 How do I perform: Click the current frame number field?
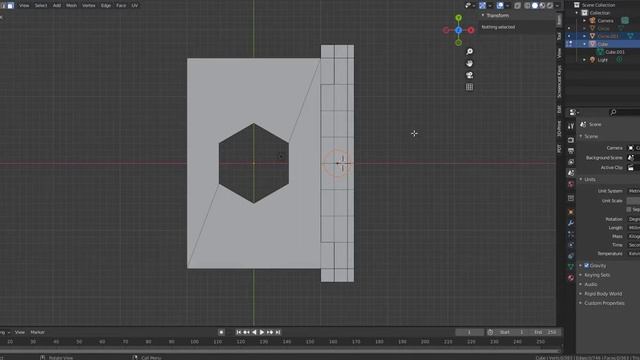pyautogui.click(x=469, y=332)
